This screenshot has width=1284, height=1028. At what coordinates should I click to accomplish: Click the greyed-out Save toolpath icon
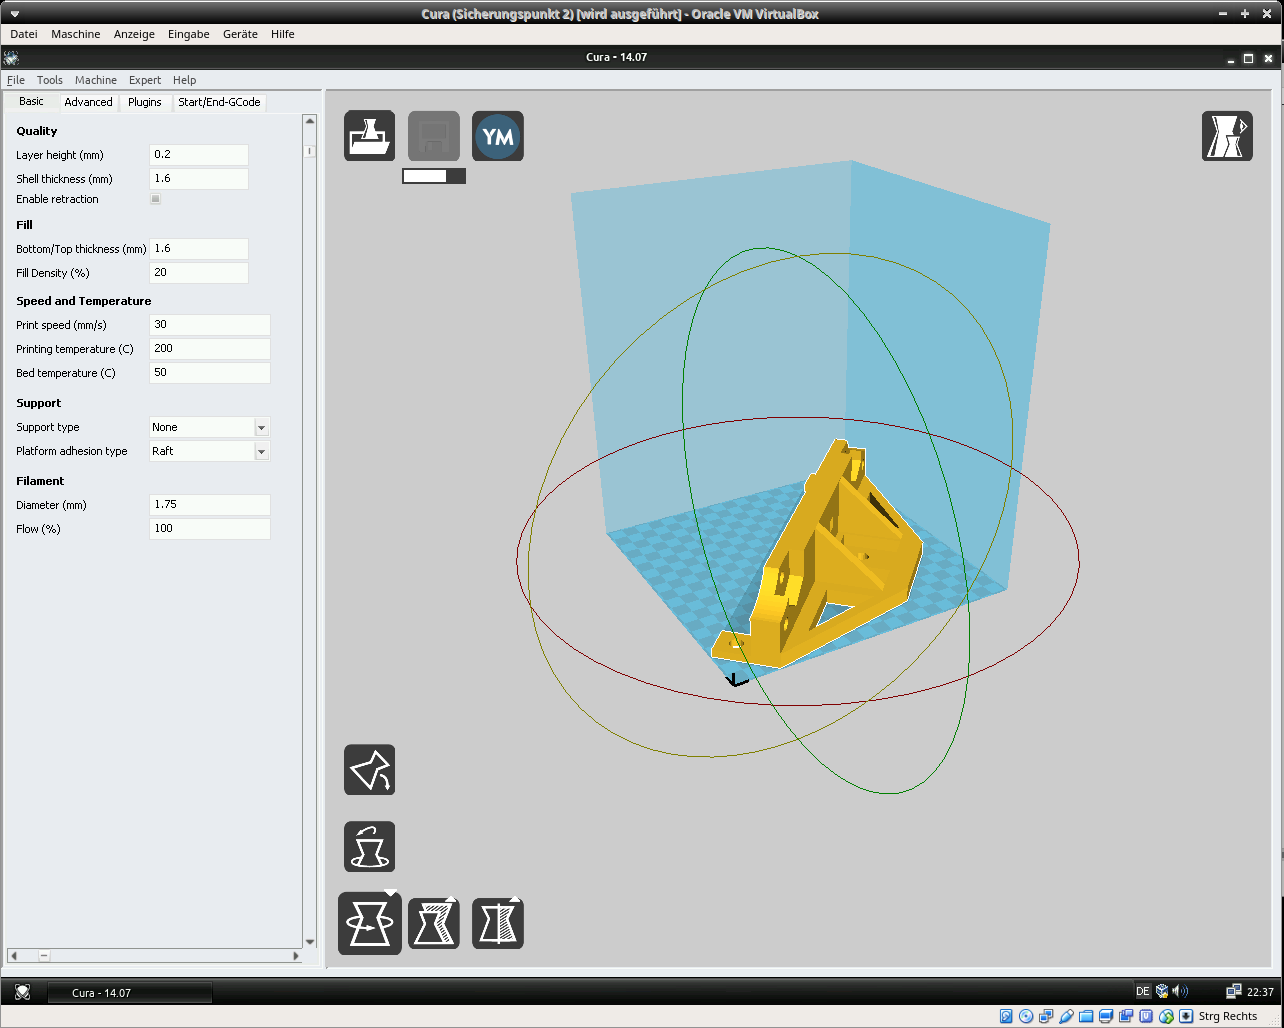434,136
